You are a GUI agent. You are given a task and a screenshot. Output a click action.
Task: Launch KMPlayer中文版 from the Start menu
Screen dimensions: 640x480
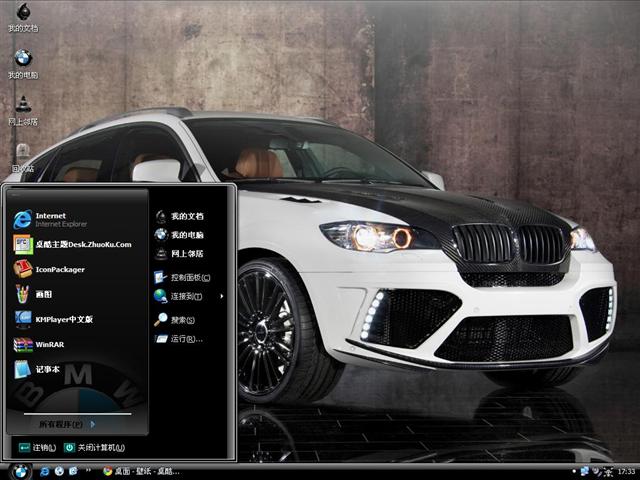coord(63,319)
